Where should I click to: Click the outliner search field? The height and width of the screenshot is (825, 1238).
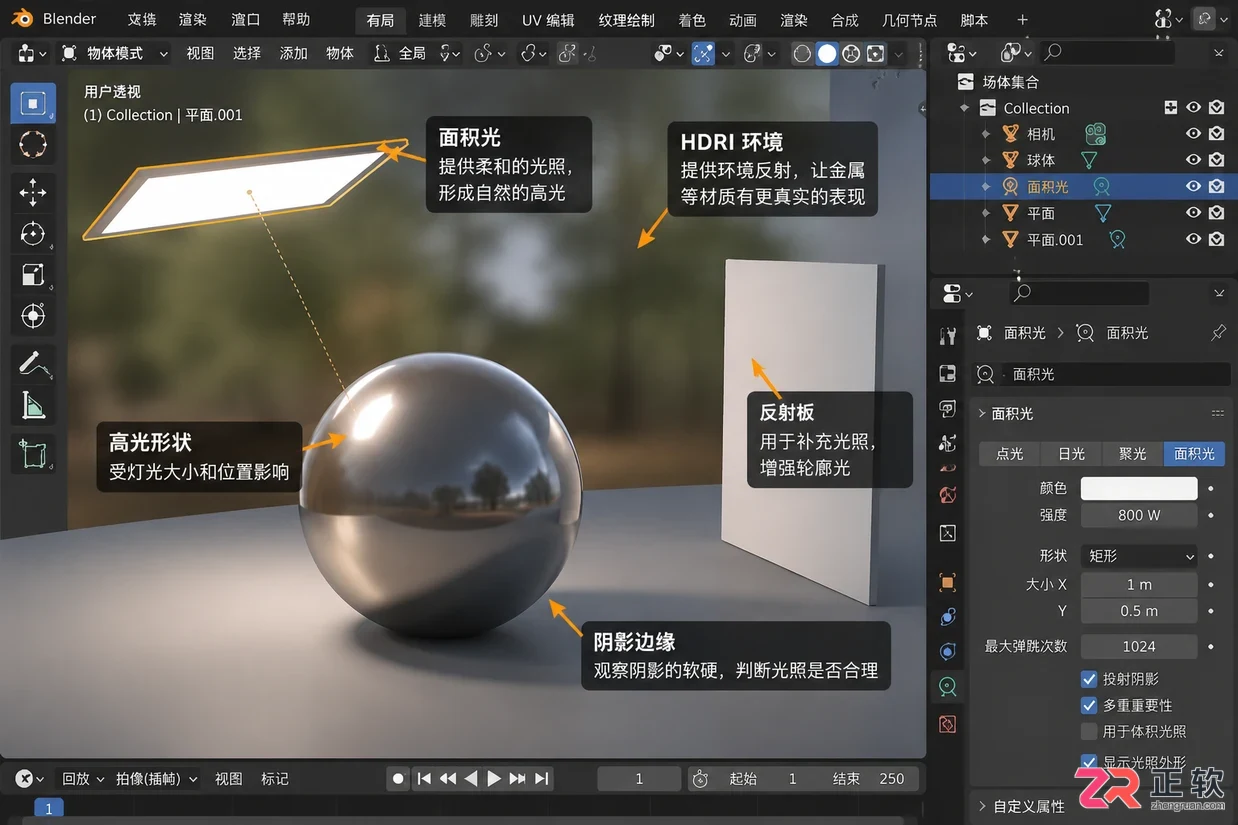coord(1107,52)
